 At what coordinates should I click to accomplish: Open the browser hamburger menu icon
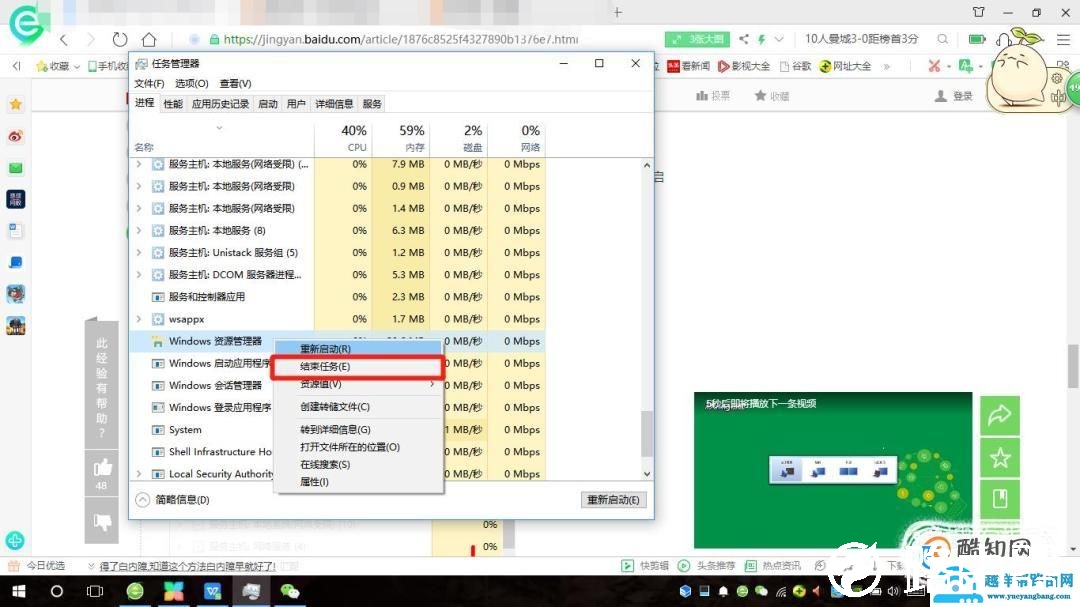1063,39
